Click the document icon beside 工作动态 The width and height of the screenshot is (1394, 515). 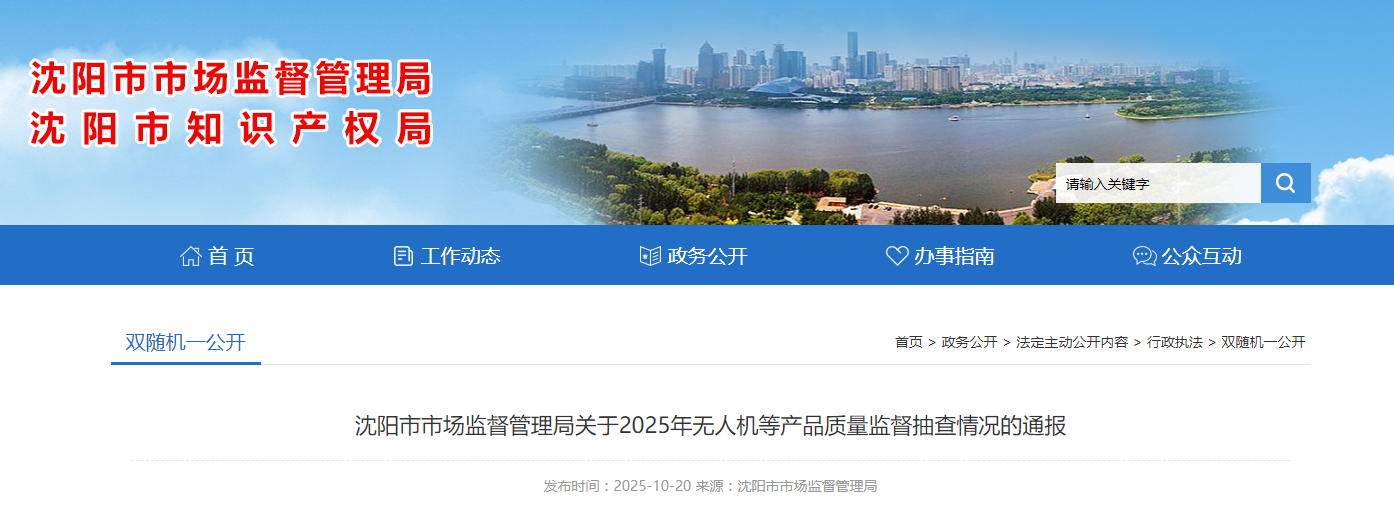[403, 256]
